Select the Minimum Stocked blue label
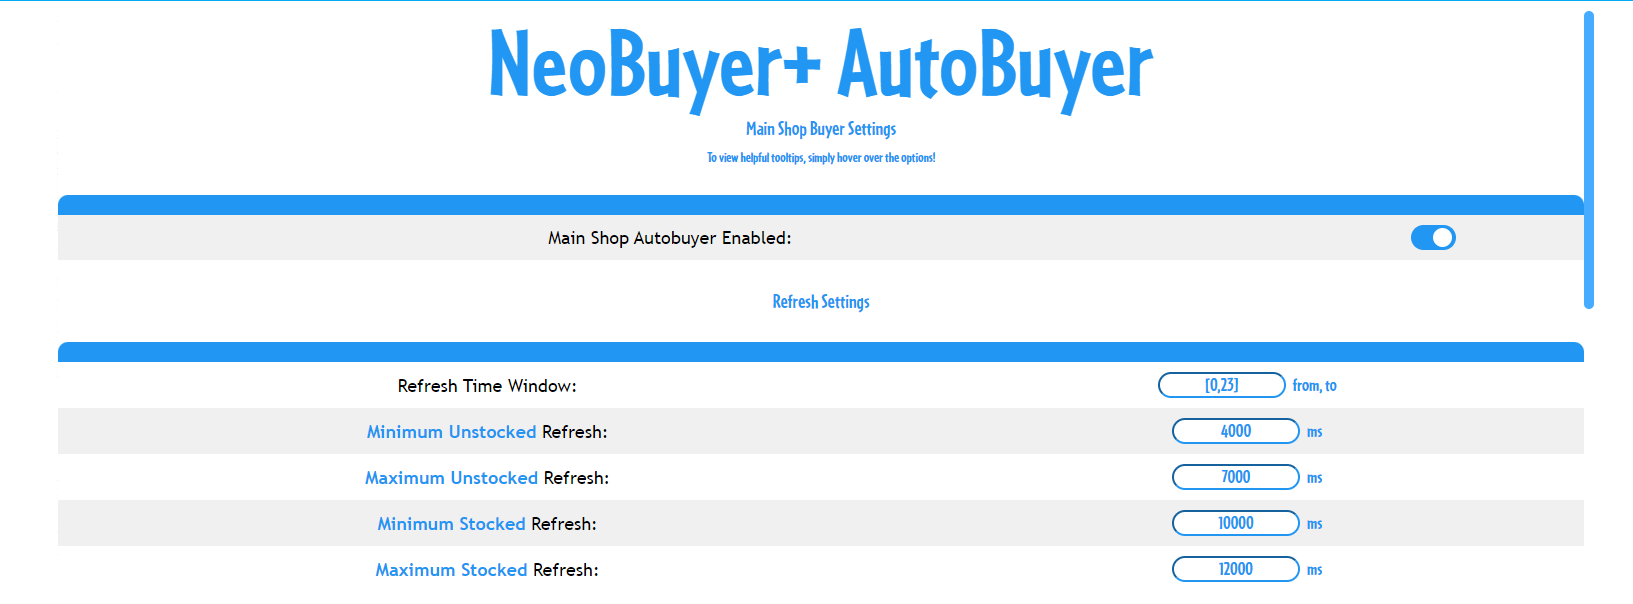Screen dimensions: 1633x604 click(x=451, y=523)
